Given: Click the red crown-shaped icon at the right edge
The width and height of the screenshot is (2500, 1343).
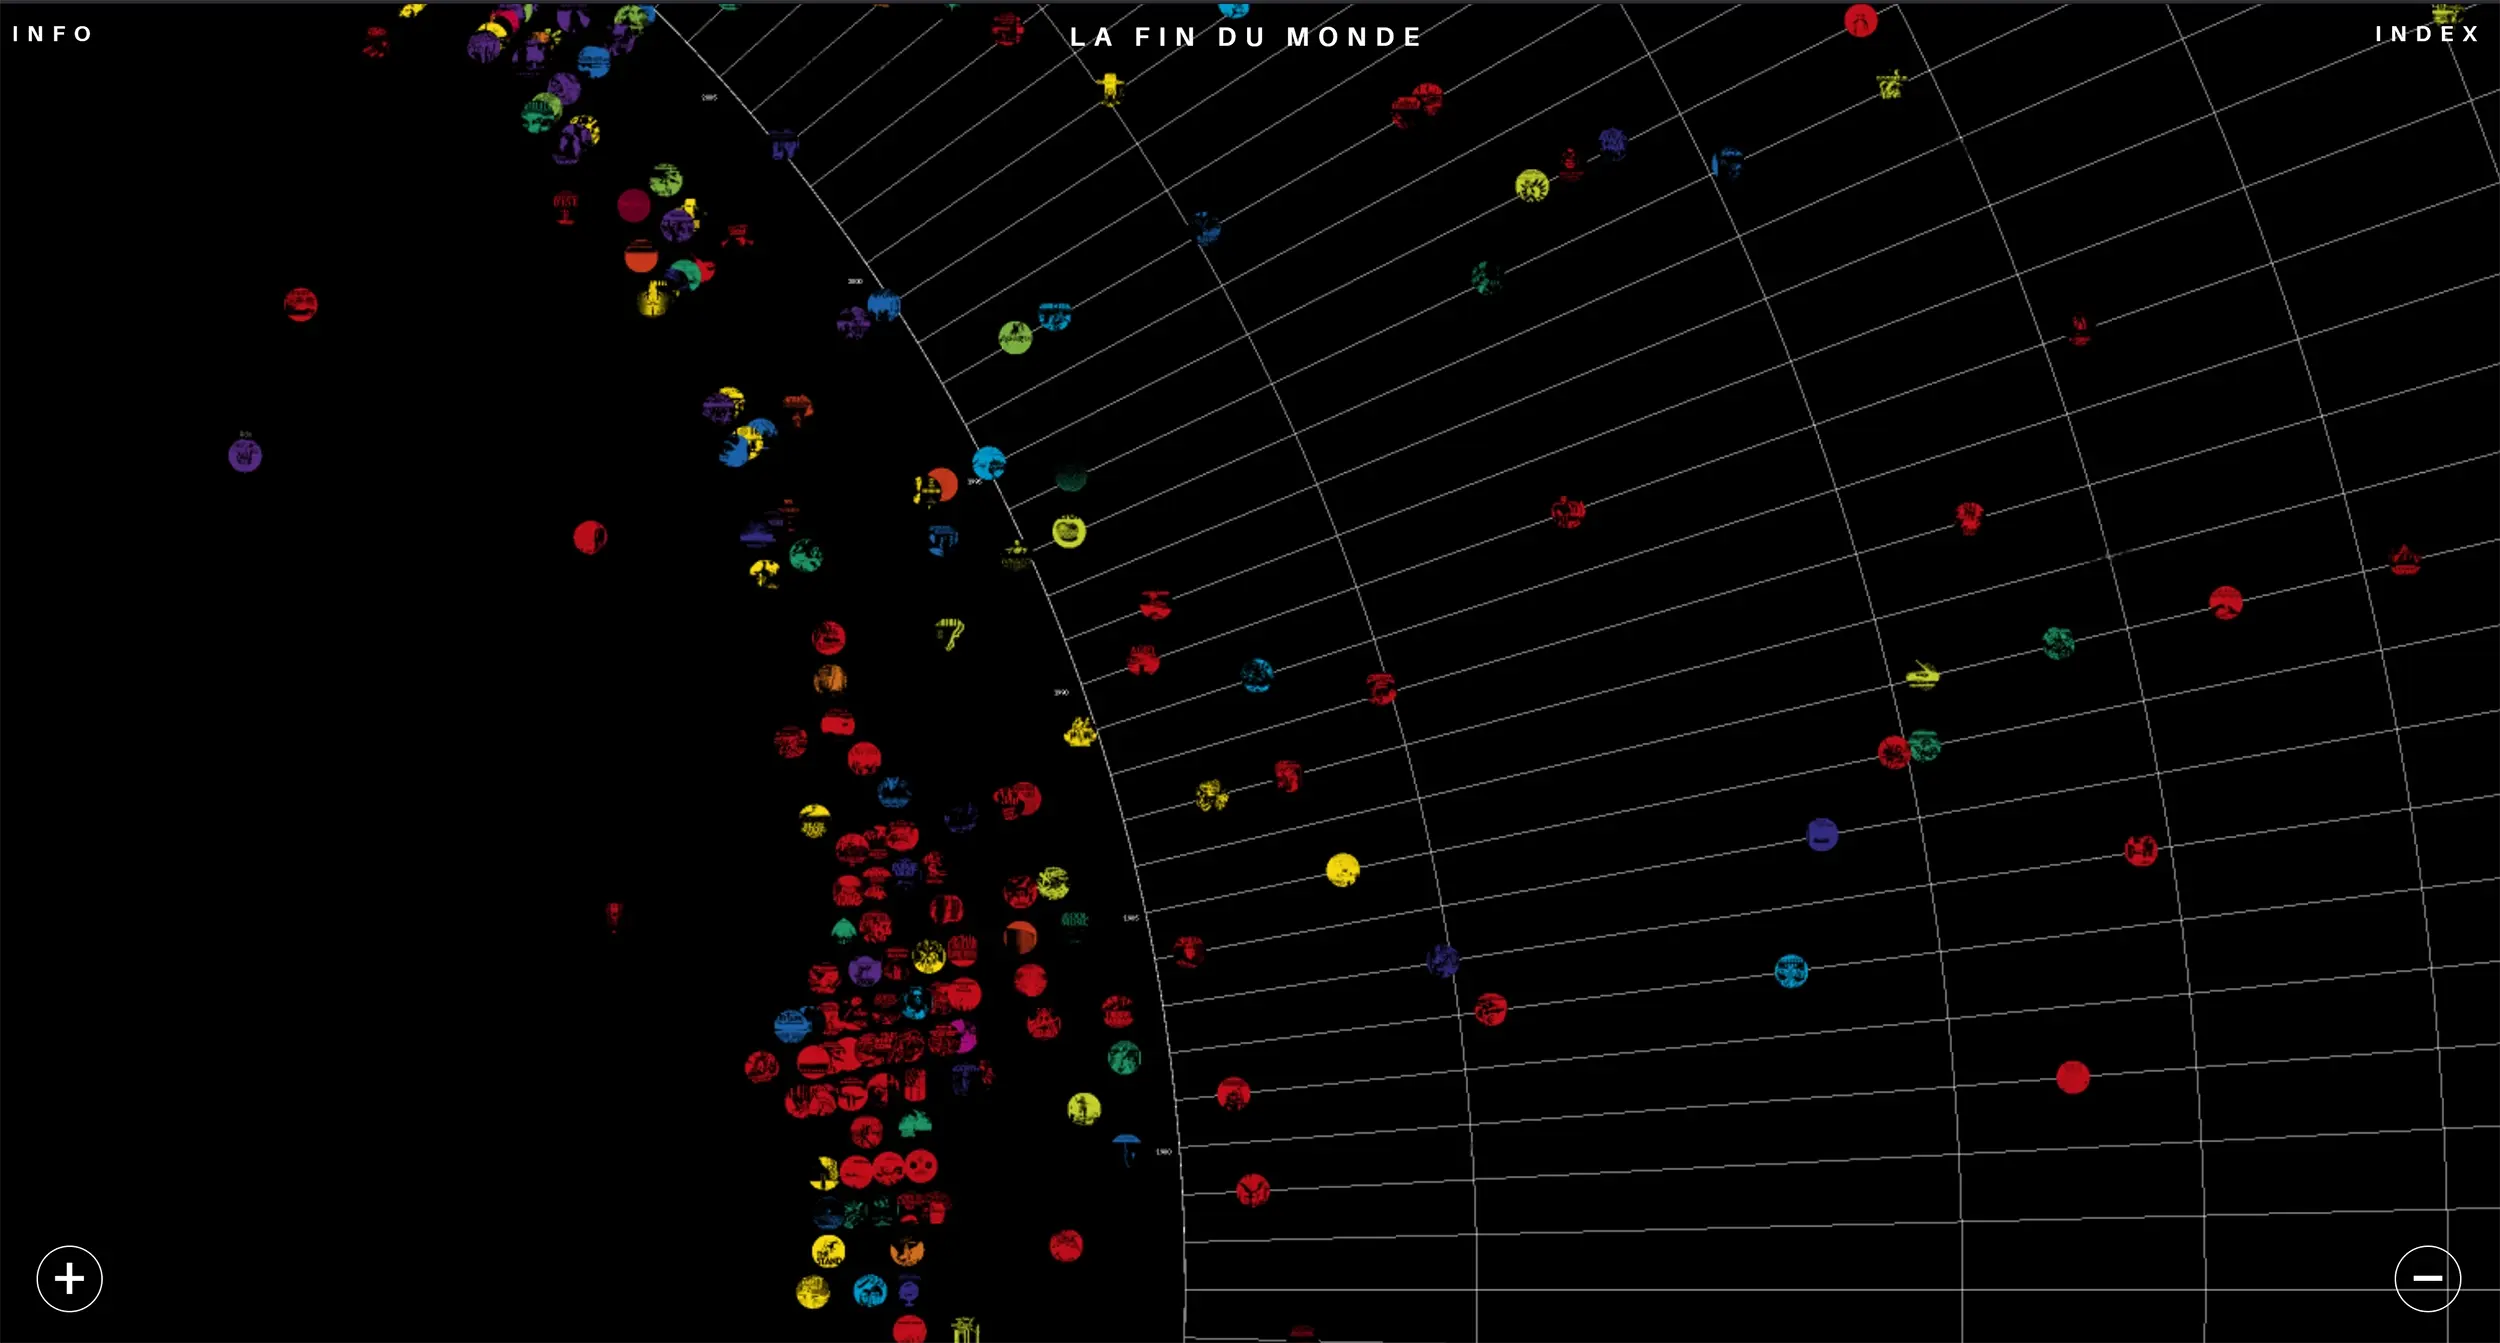Looking at the screenshot, I should click(x=2404, y=559).
